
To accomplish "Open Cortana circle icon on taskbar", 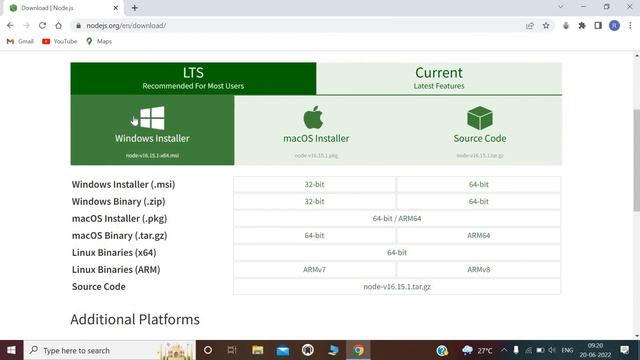I will pyautogui.click(x=208, y=350).
